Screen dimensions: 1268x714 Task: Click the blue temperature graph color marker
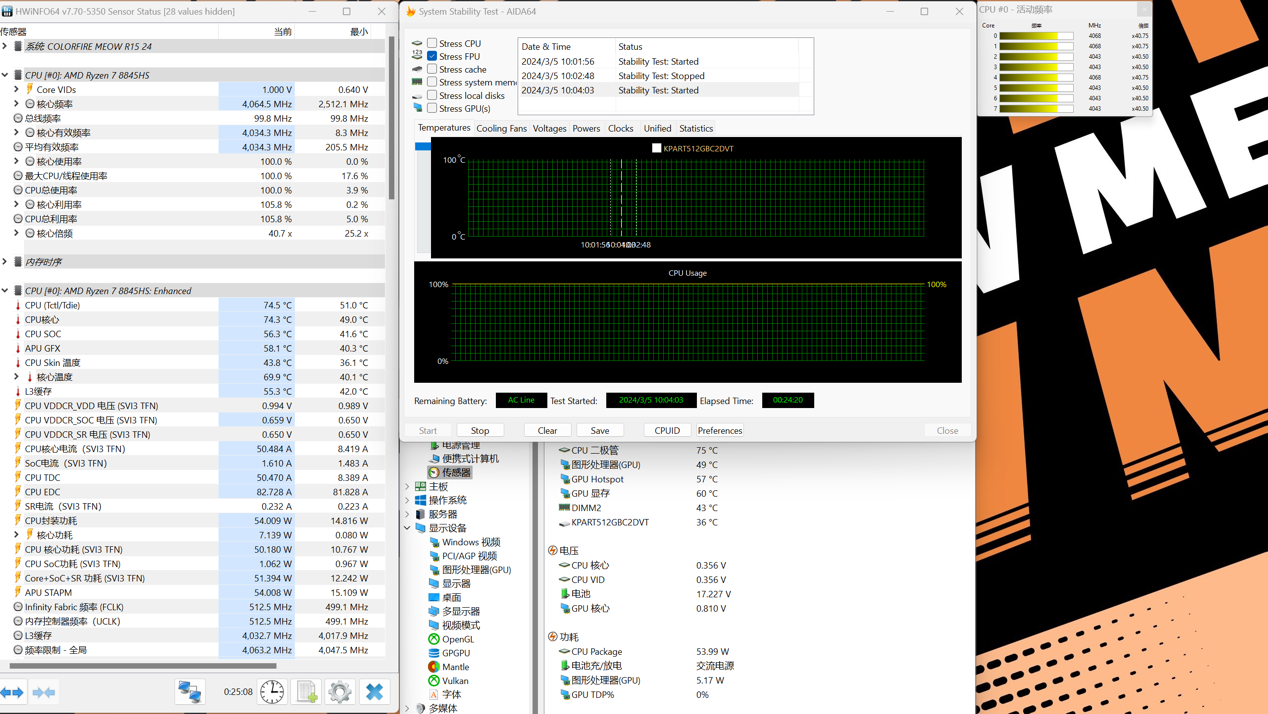(423, 146)
